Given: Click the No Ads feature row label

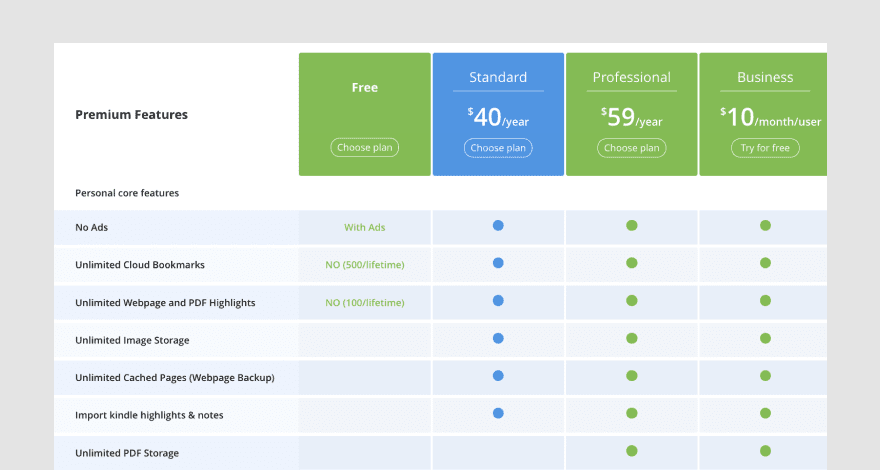Looking at the screenshot, I should pyautogui.click(x=91, y=227).
